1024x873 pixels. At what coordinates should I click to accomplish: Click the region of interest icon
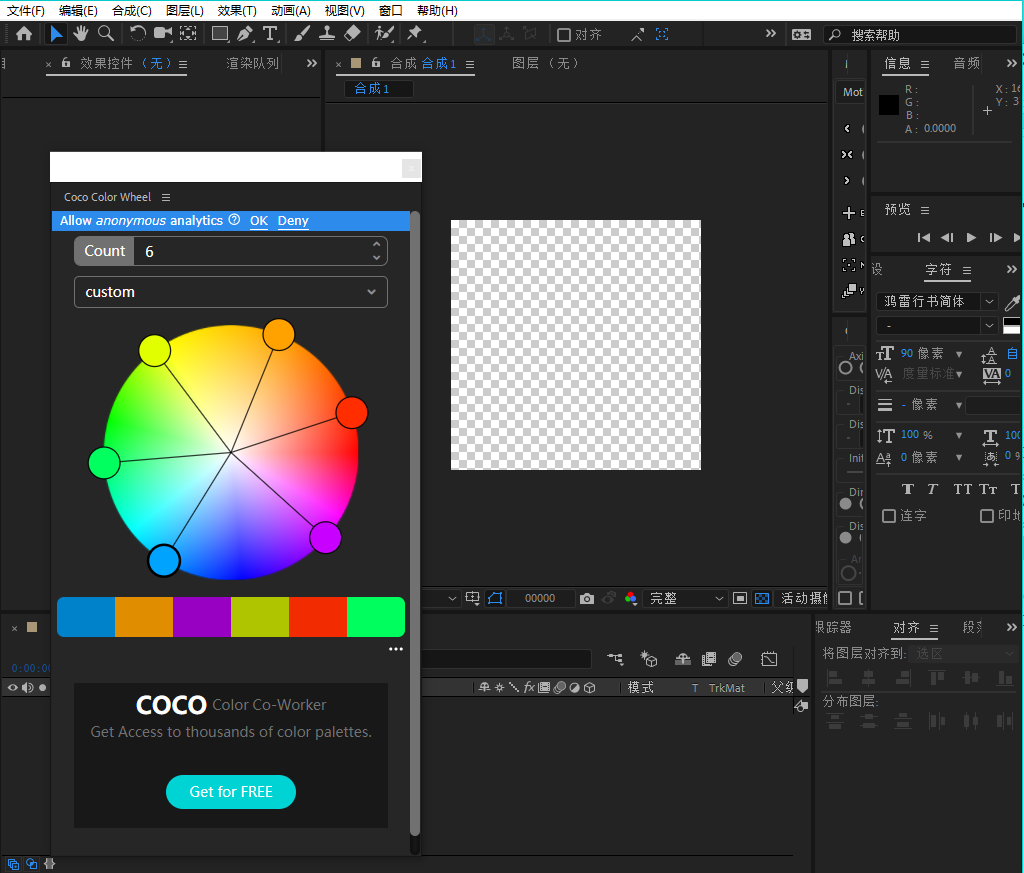(x=740, y=599)
